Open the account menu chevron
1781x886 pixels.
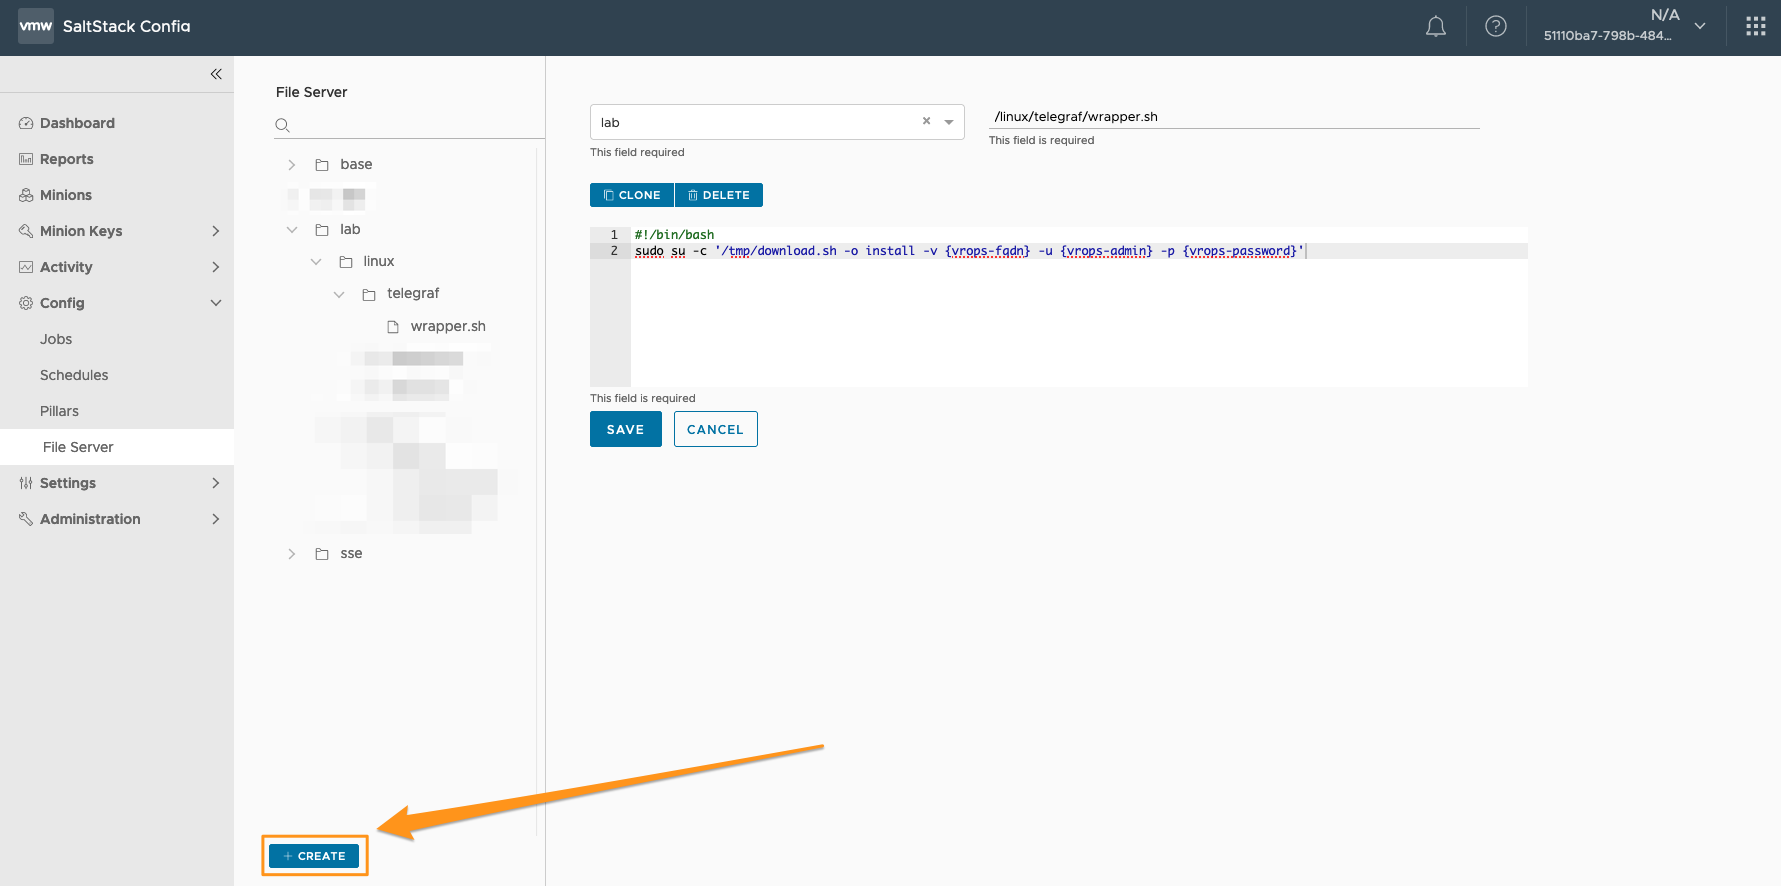(x=1700, y=26)
